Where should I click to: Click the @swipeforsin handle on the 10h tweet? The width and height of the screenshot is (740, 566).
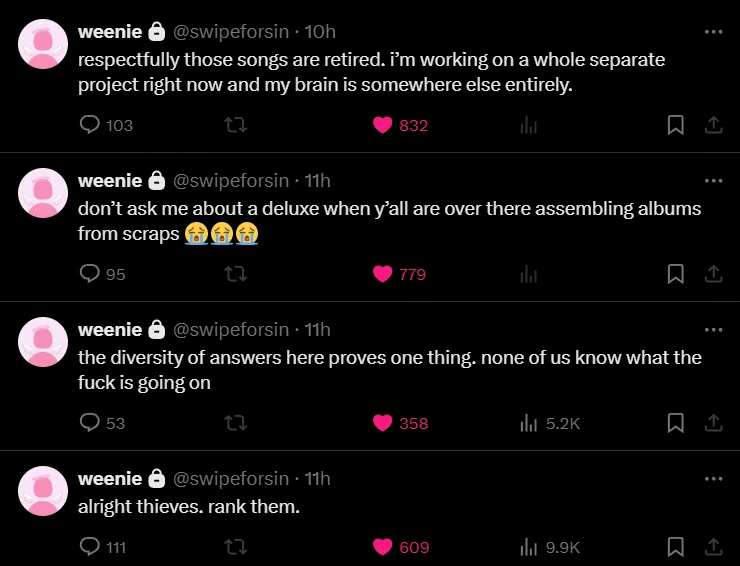pyautogui.click(x=231, y=32)
